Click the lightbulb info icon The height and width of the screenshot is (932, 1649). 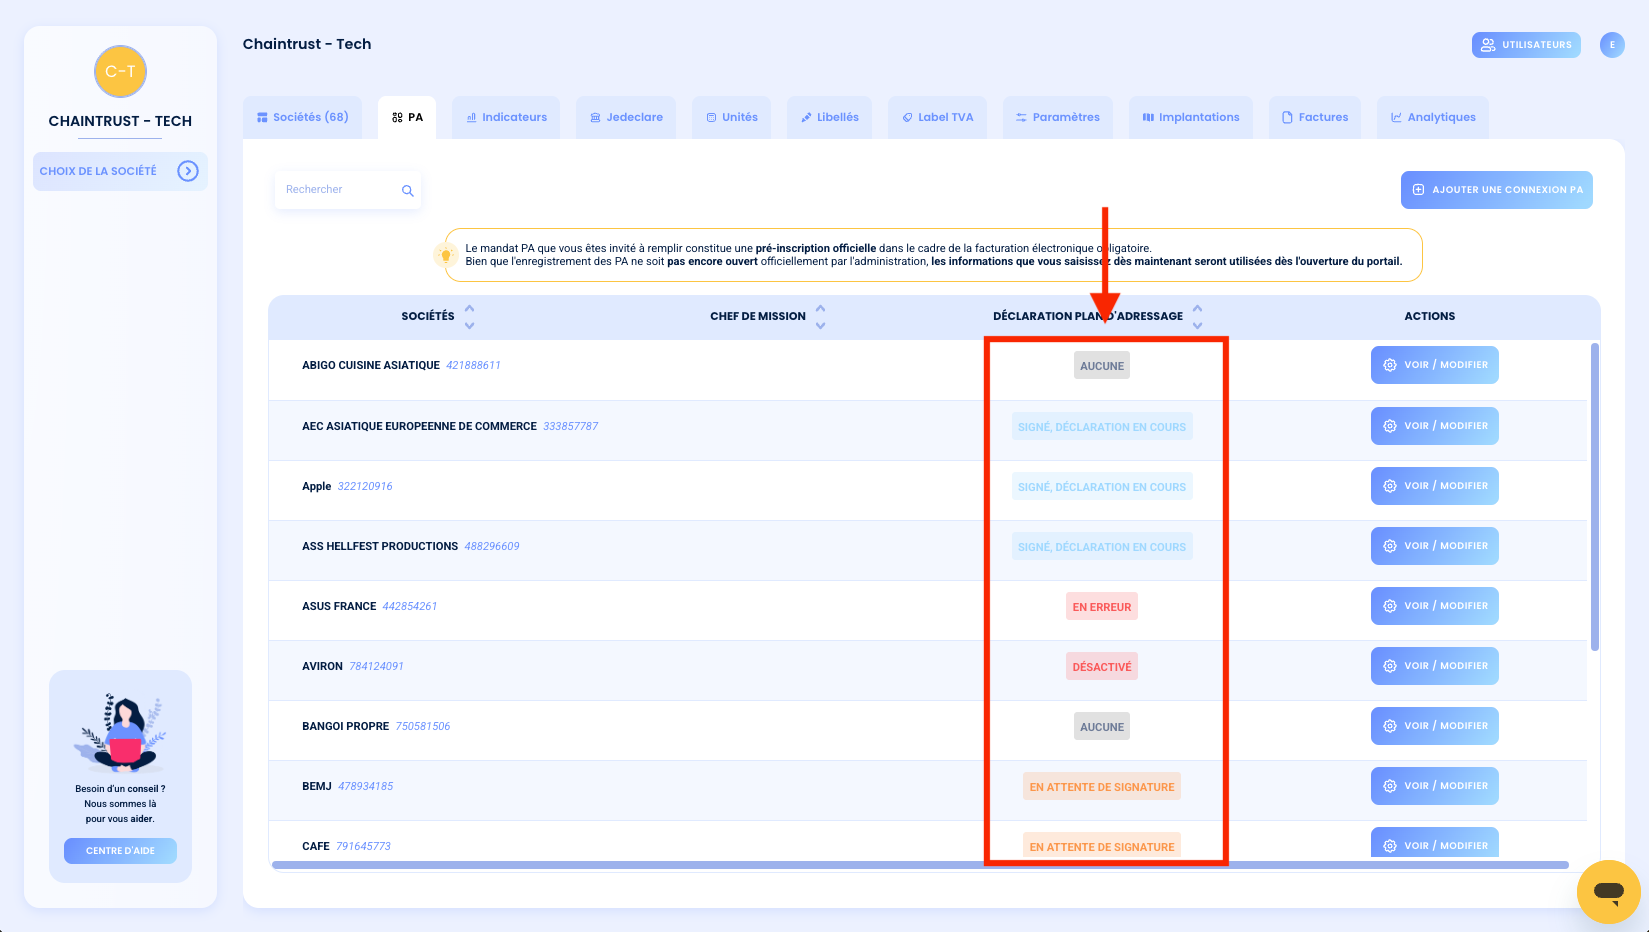pyautogui.click(x=446, y=255)
